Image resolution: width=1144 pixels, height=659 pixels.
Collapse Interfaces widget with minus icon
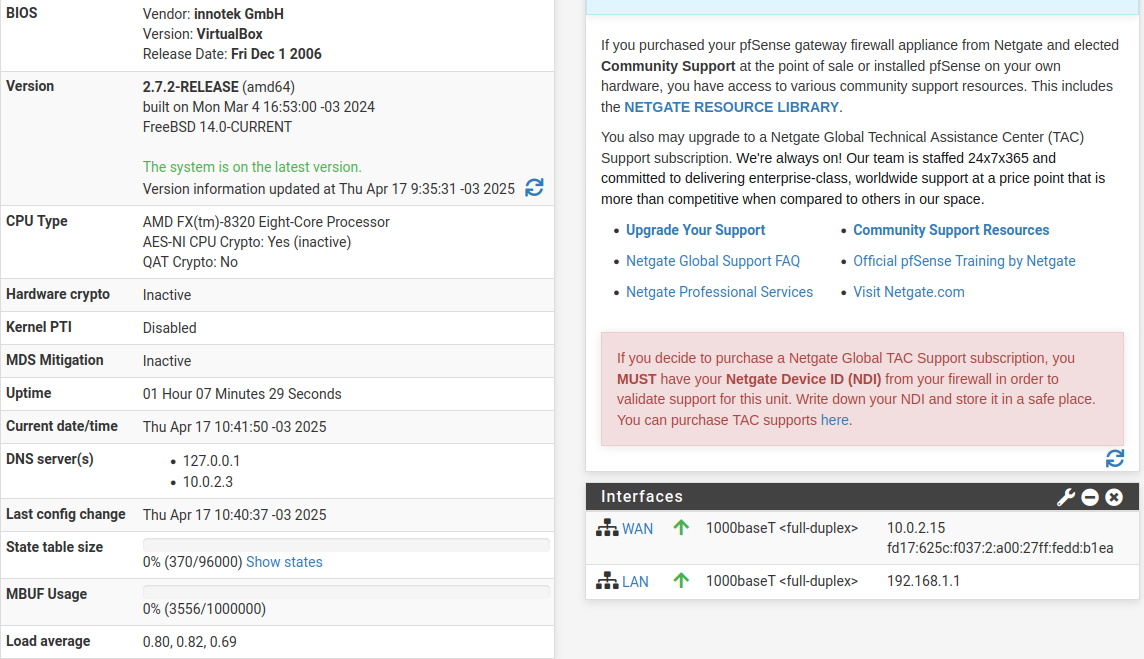click(x=1090, y=497)
